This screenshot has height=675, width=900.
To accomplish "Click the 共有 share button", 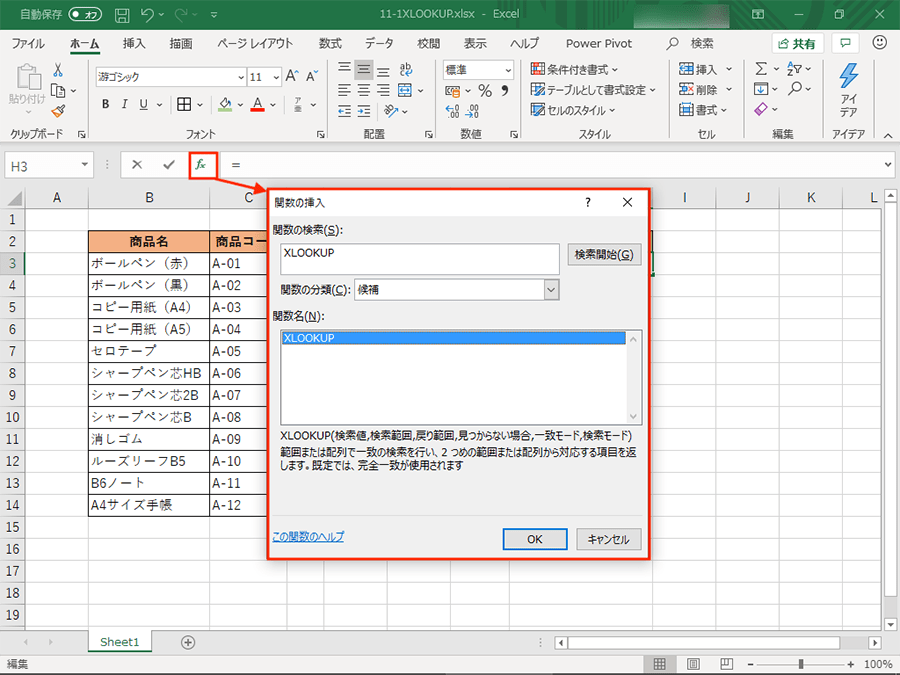I will pos(797,44).
